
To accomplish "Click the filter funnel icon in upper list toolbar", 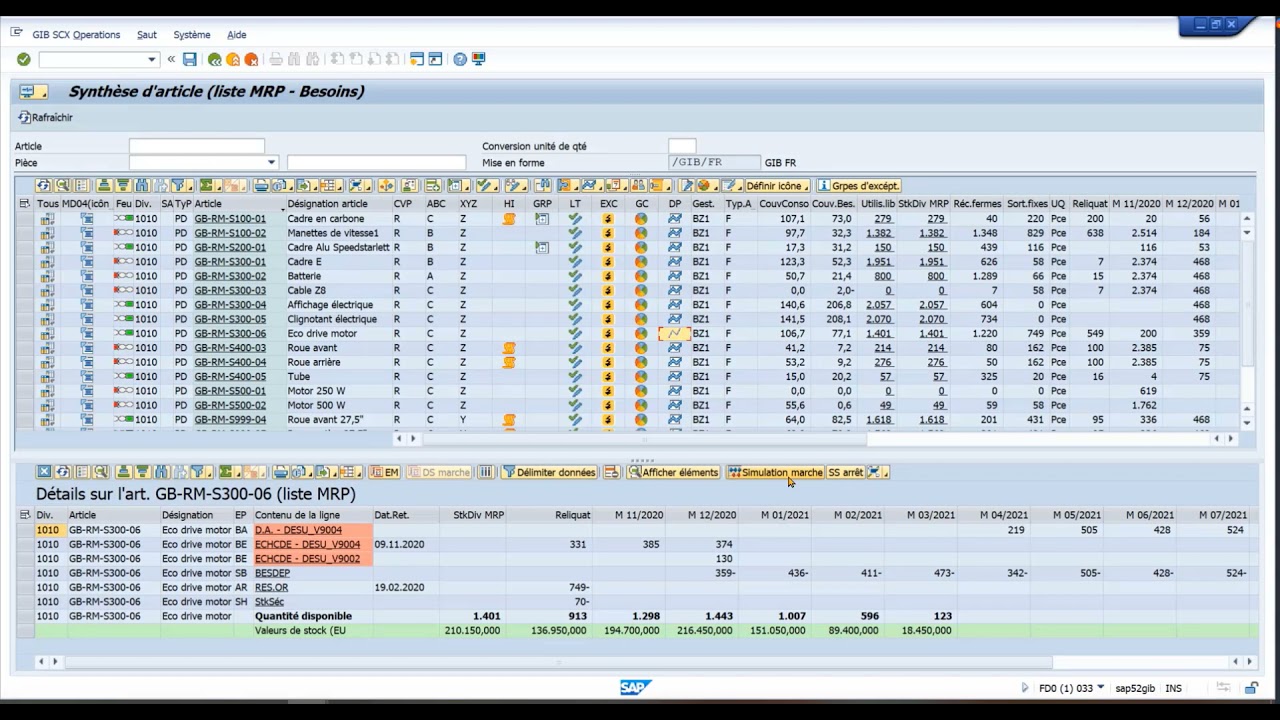I will 180,186.
